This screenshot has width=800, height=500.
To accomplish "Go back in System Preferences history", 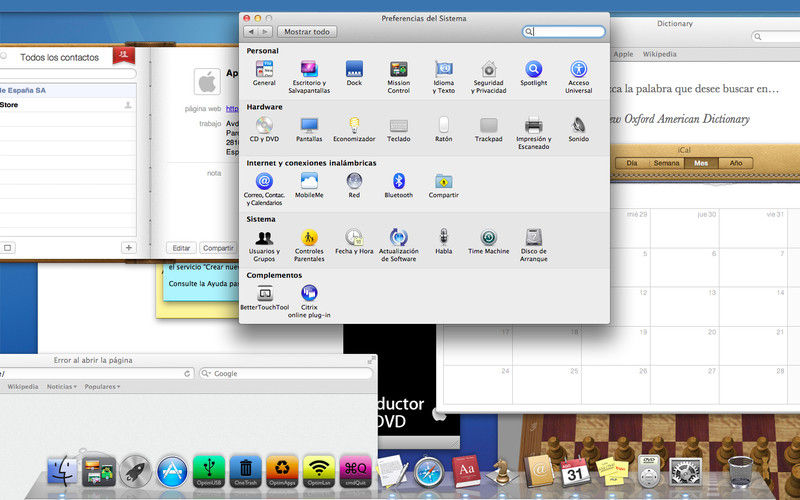I will (251, 32).
